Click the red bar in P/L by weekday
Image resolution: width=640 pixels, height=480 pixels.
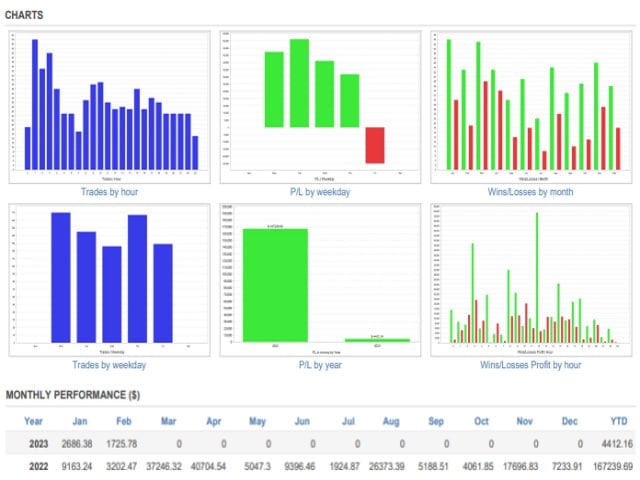(x=374, y=145)
